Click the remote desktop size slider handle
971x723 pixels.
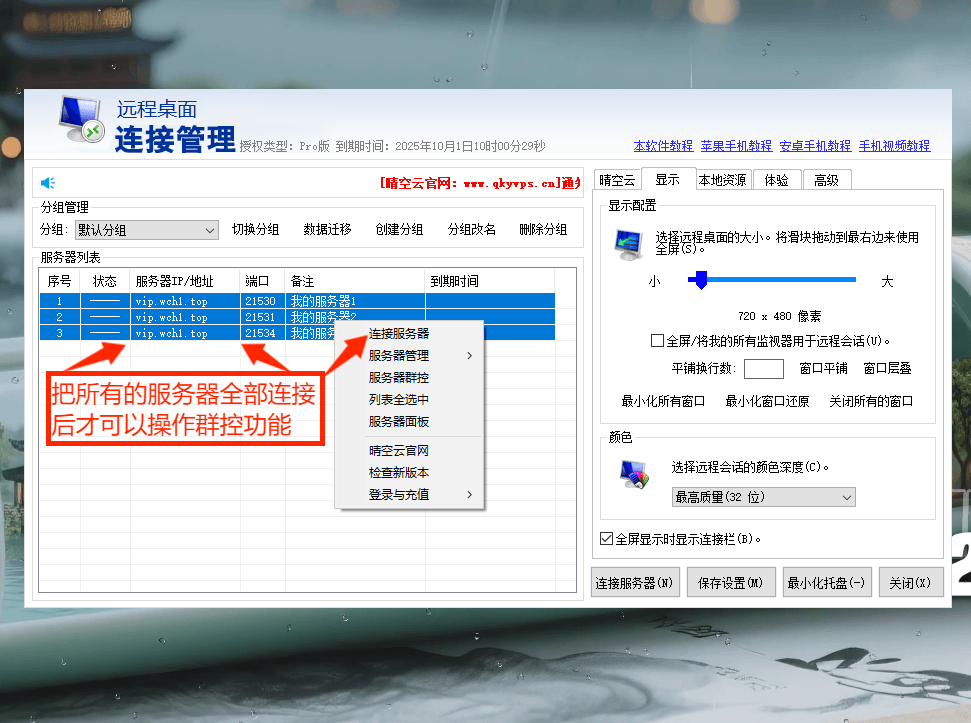[701, 280]
